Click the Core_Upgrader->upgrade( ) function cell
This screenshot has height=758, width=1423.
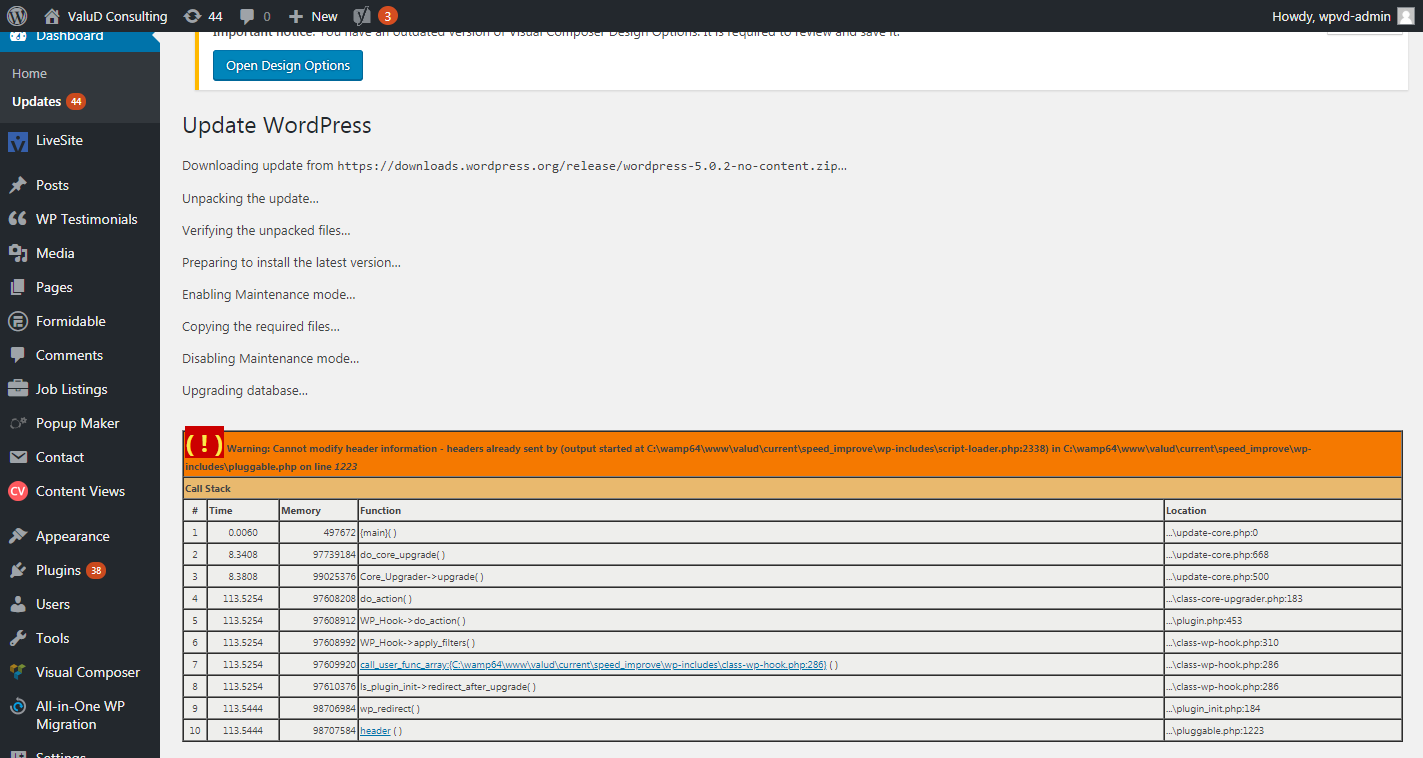point(760,577)
